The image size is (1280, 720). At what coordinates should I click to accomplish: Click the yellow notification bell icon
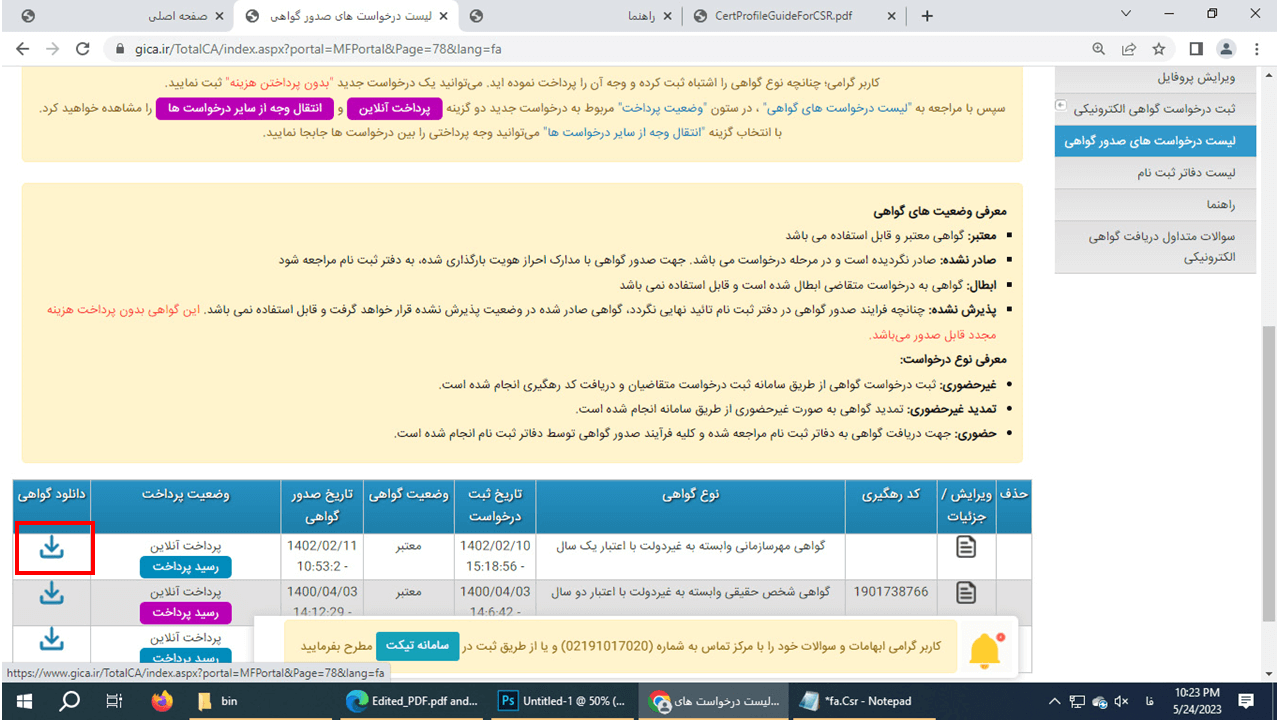pos(985,650)
